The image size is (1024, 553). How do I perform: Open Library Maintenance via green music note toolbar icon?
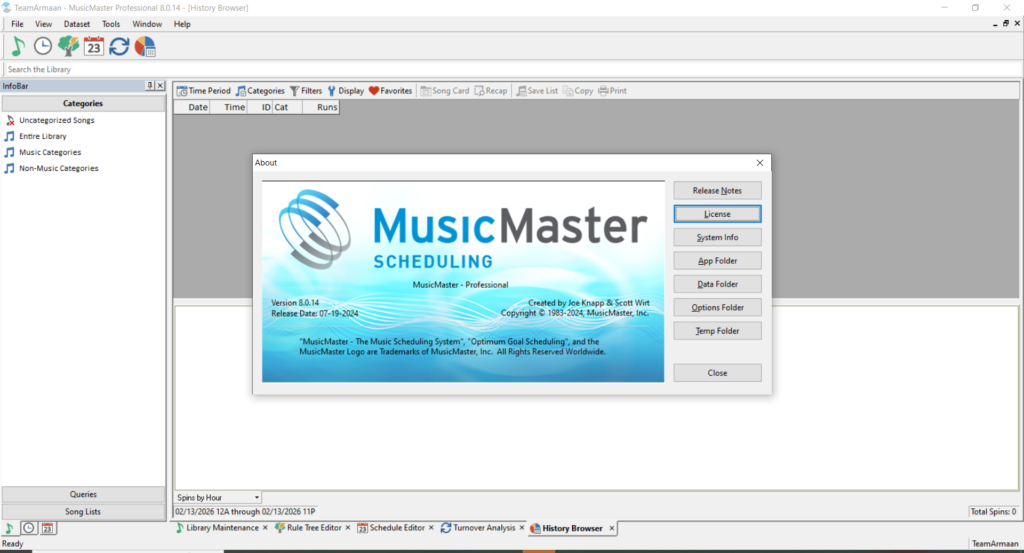point(18,46)
